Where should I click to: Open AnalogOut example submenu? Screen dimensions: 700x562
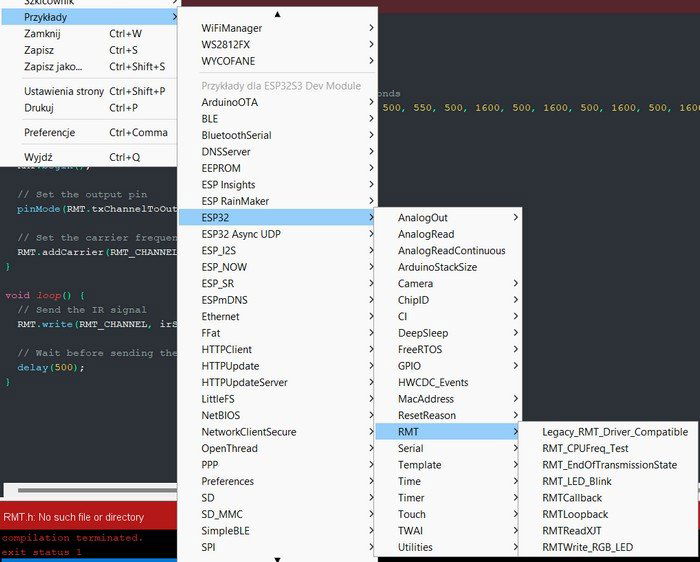point(448,218)
